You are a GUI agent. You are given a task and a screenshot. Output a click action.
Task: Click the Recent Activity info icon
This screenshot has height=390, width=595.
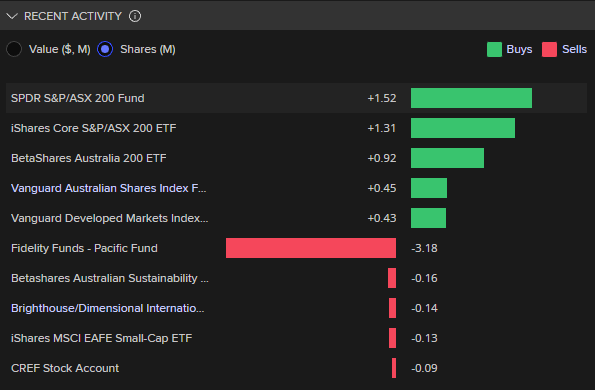[x=135, y=16]
